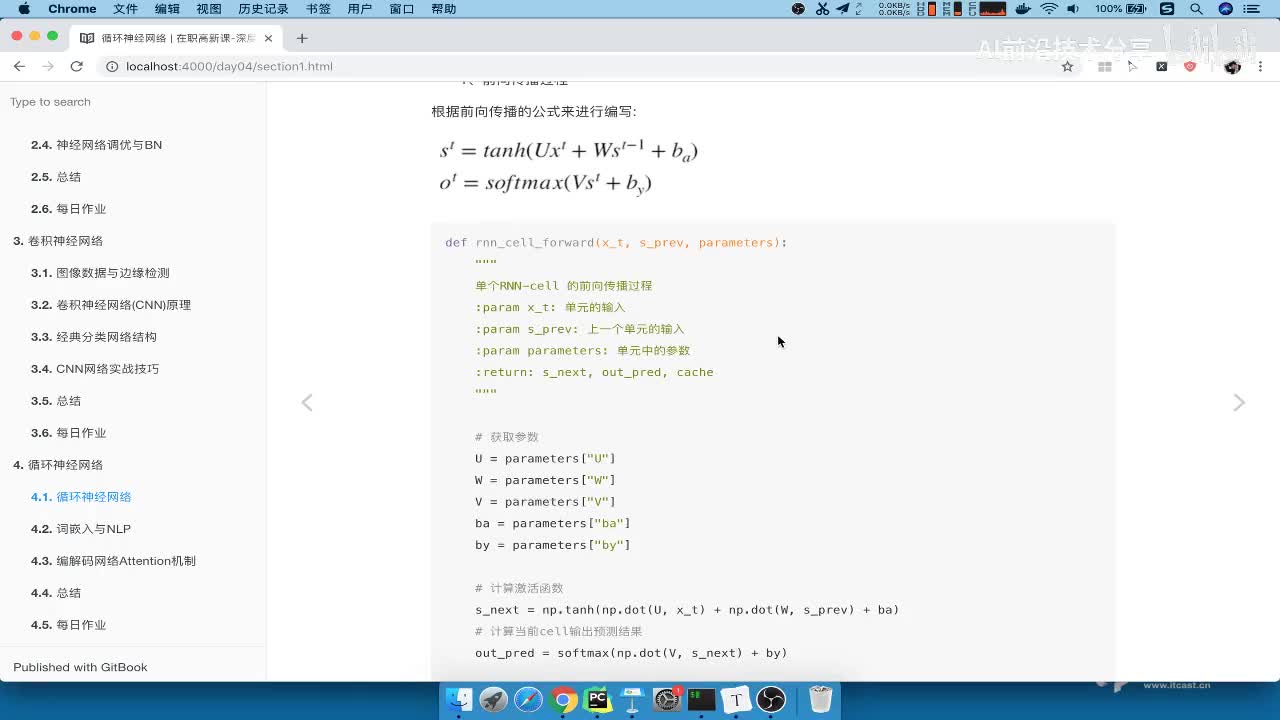This screenshot has height=720, width=1280.
Task: Open section 2.6 每日作业
Action: (x=68, y=209)
